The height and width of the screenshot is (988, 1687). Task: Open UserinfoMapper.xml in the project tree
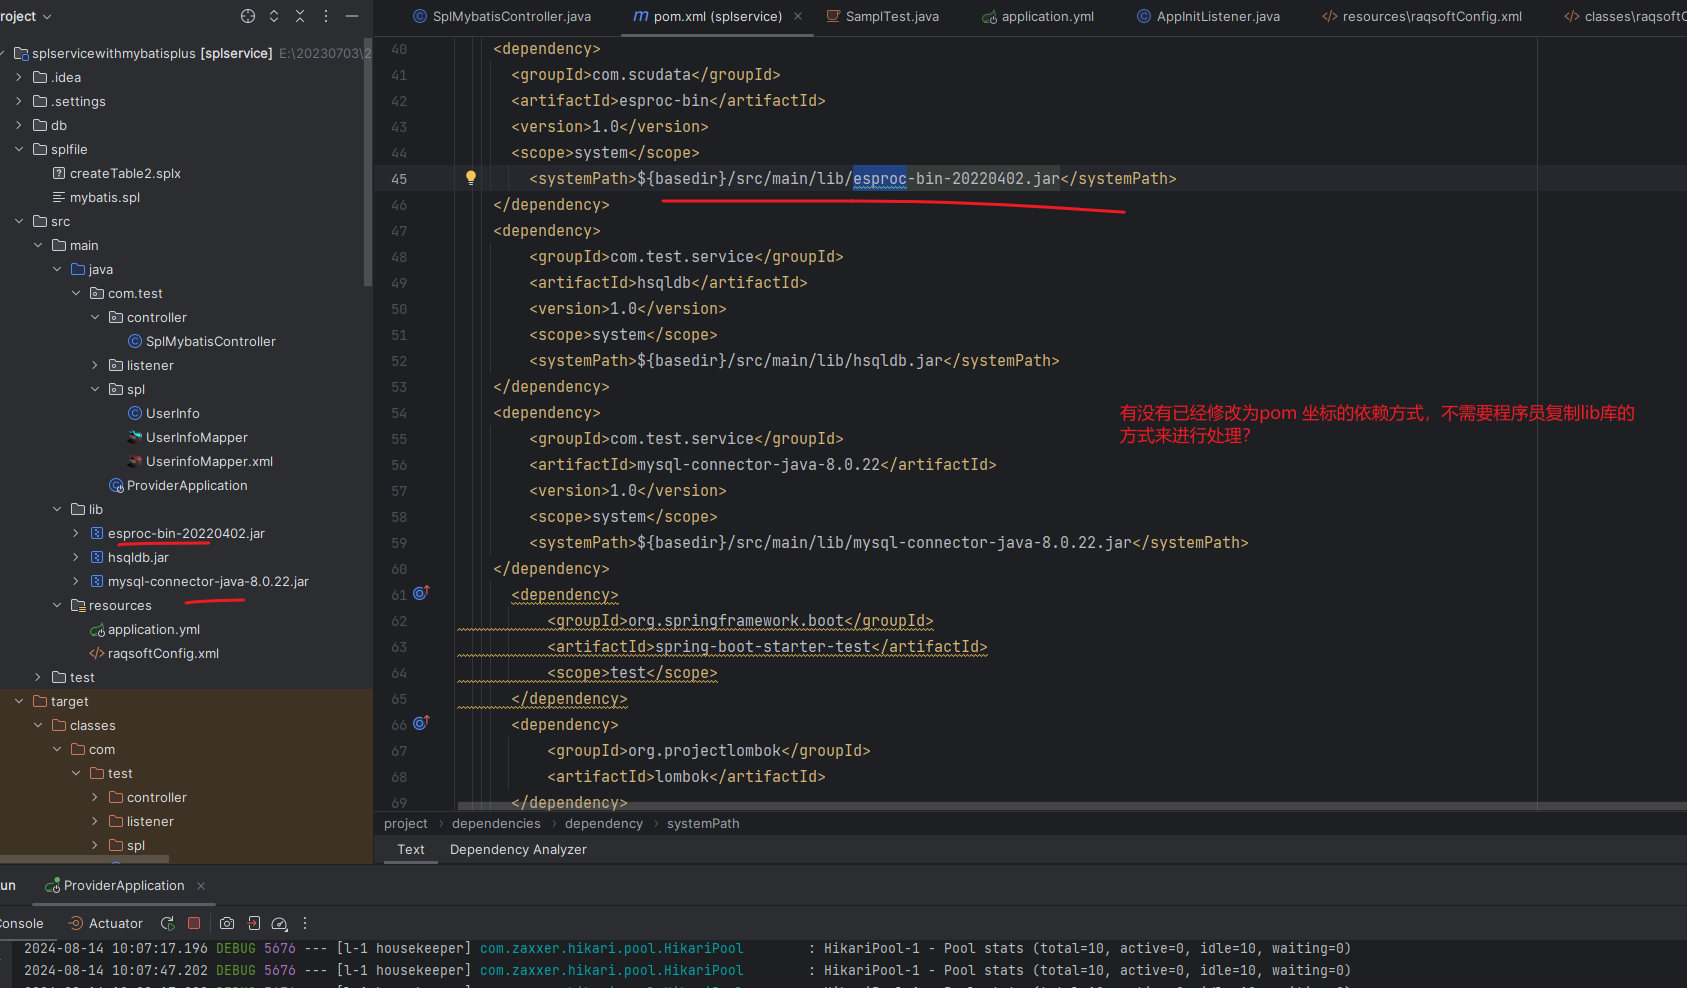pos(209,461)
